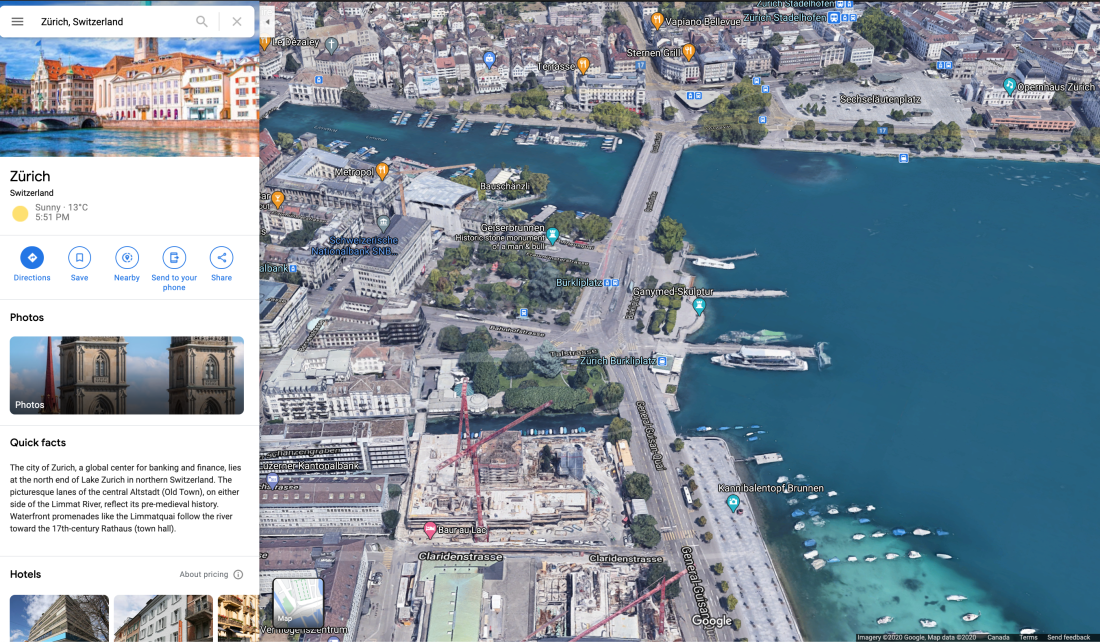Viewport: 1100px width, 642px height.
Task: Click the Photos section heading
Action: (27, 317)
